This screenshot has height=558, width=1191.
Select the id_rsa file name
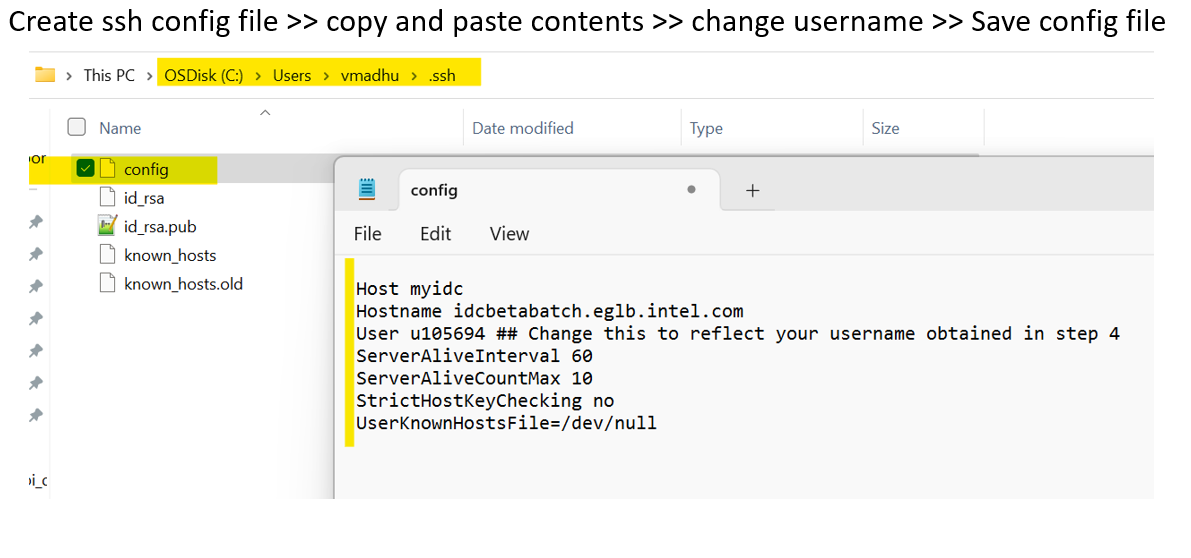coord(144,198)
